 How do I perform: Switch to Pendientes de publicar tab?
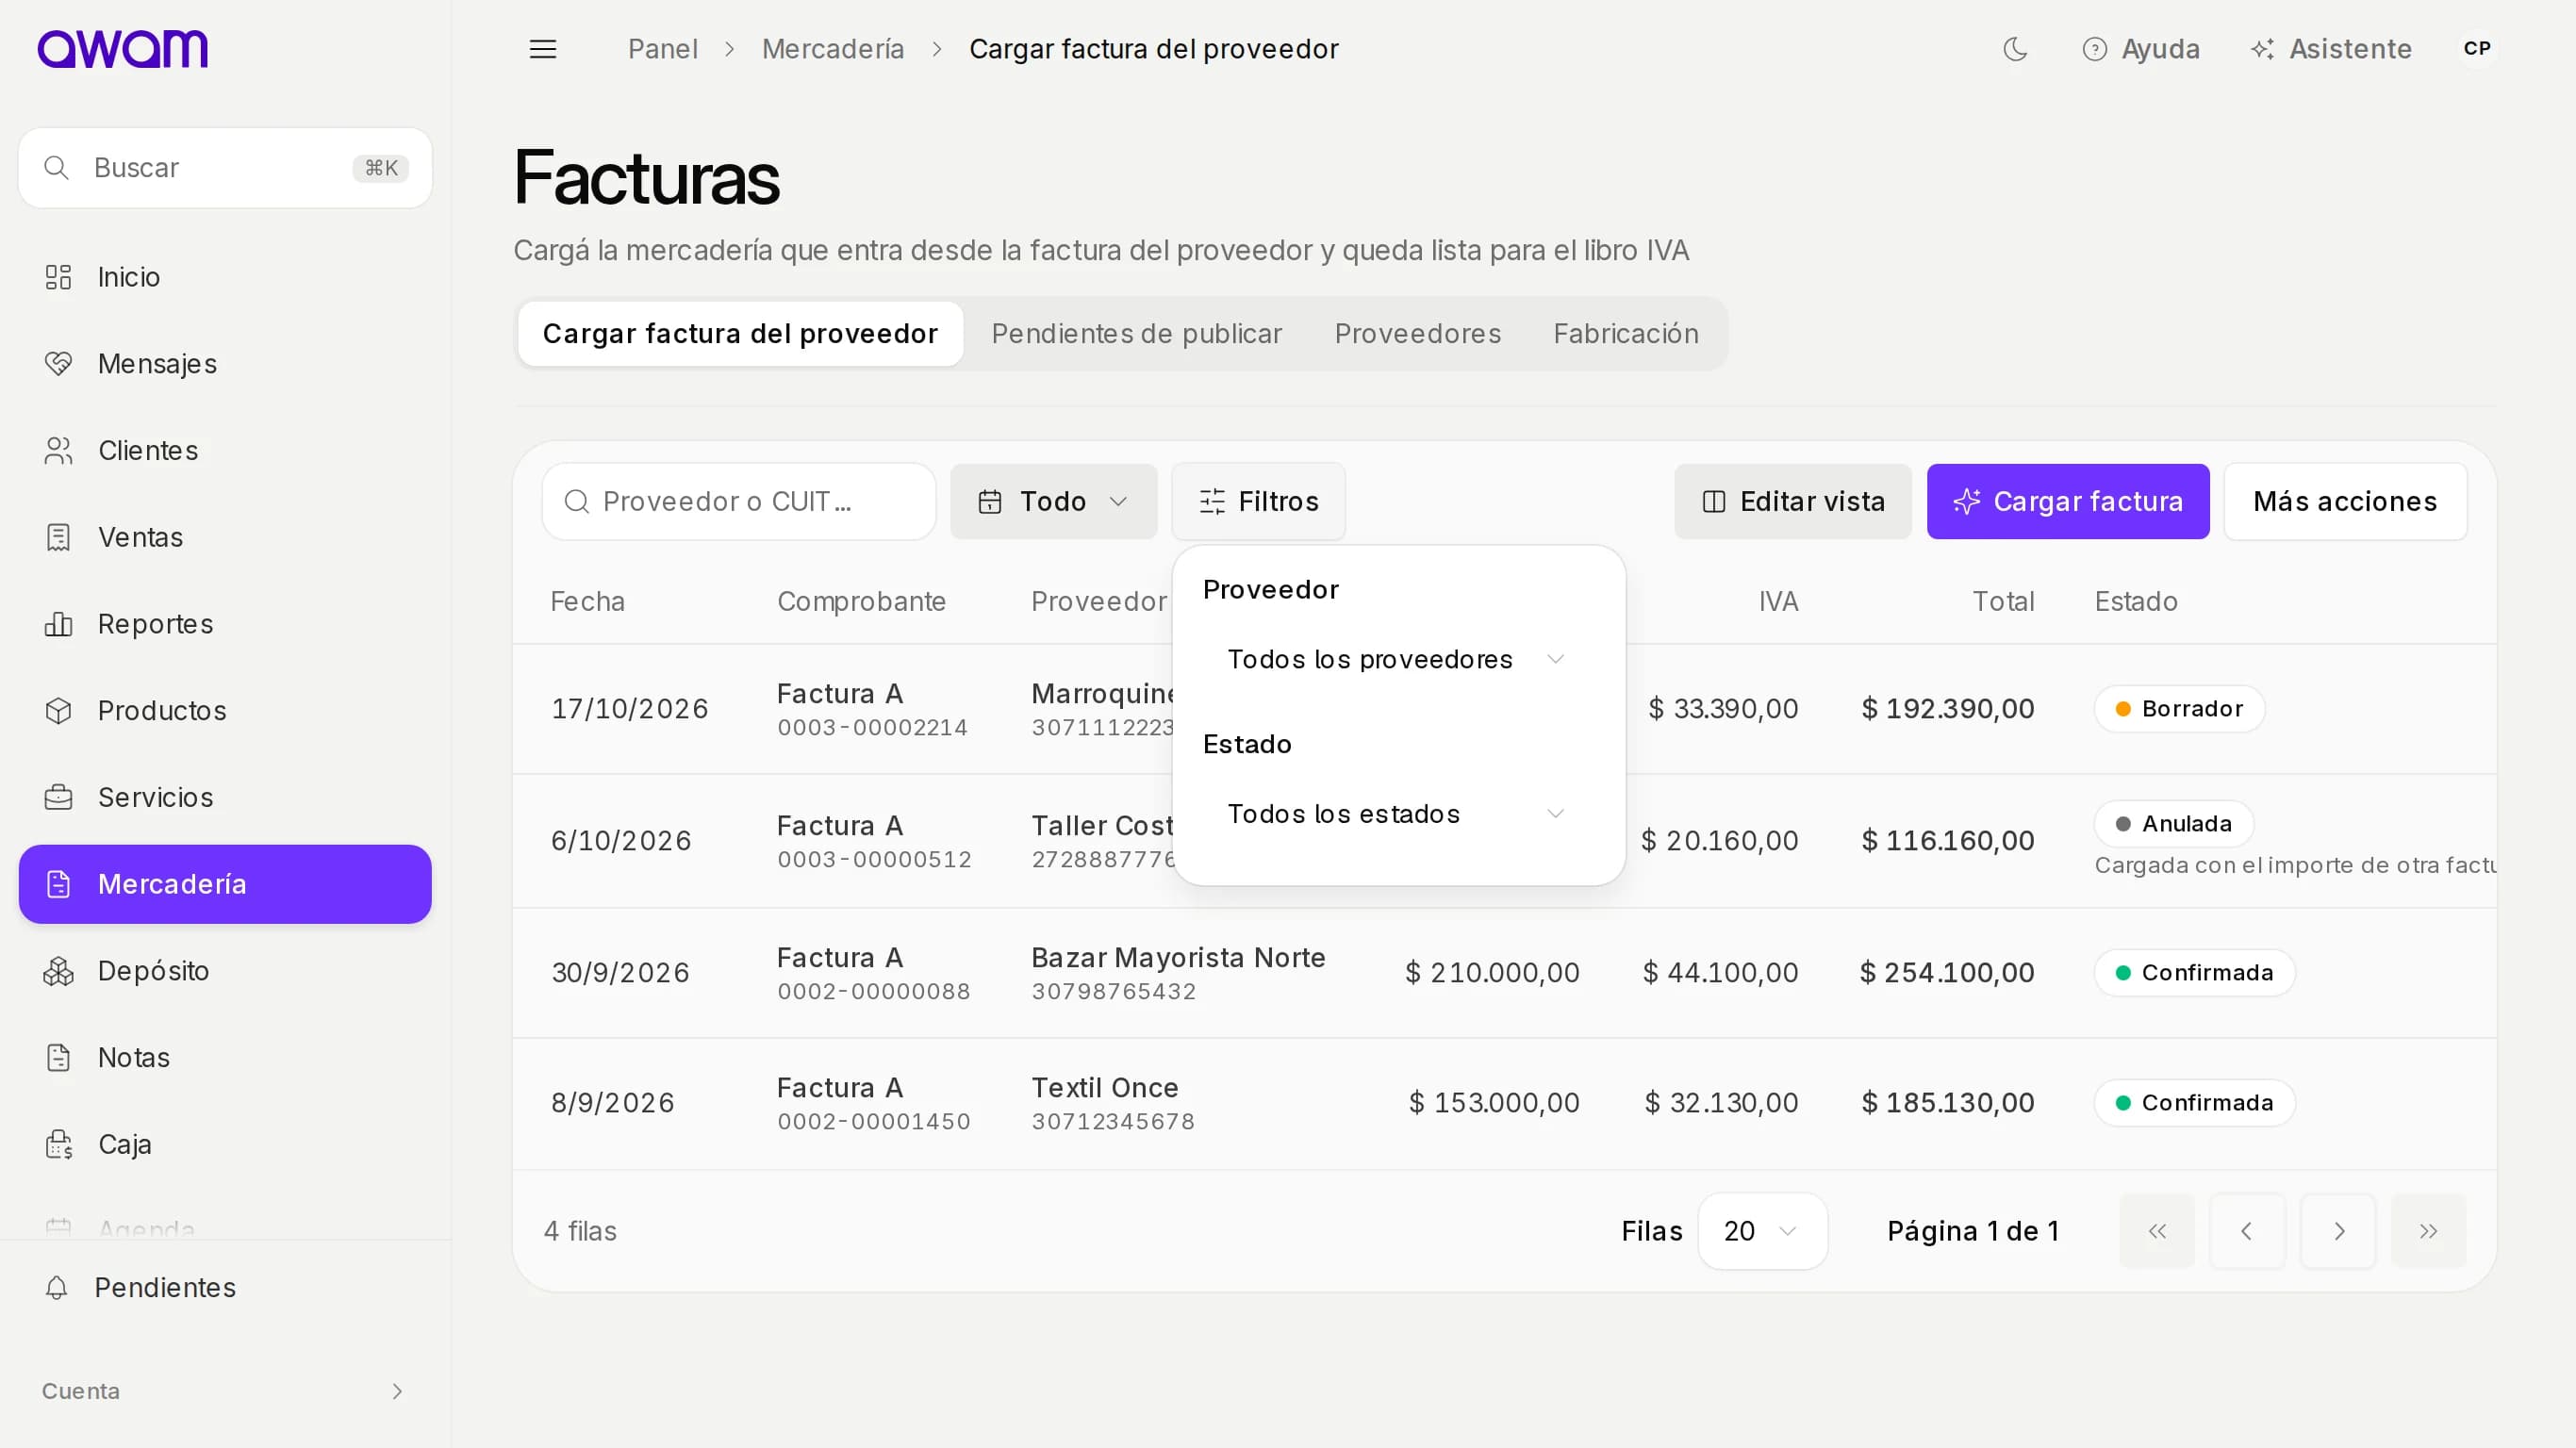(1136, 334)
